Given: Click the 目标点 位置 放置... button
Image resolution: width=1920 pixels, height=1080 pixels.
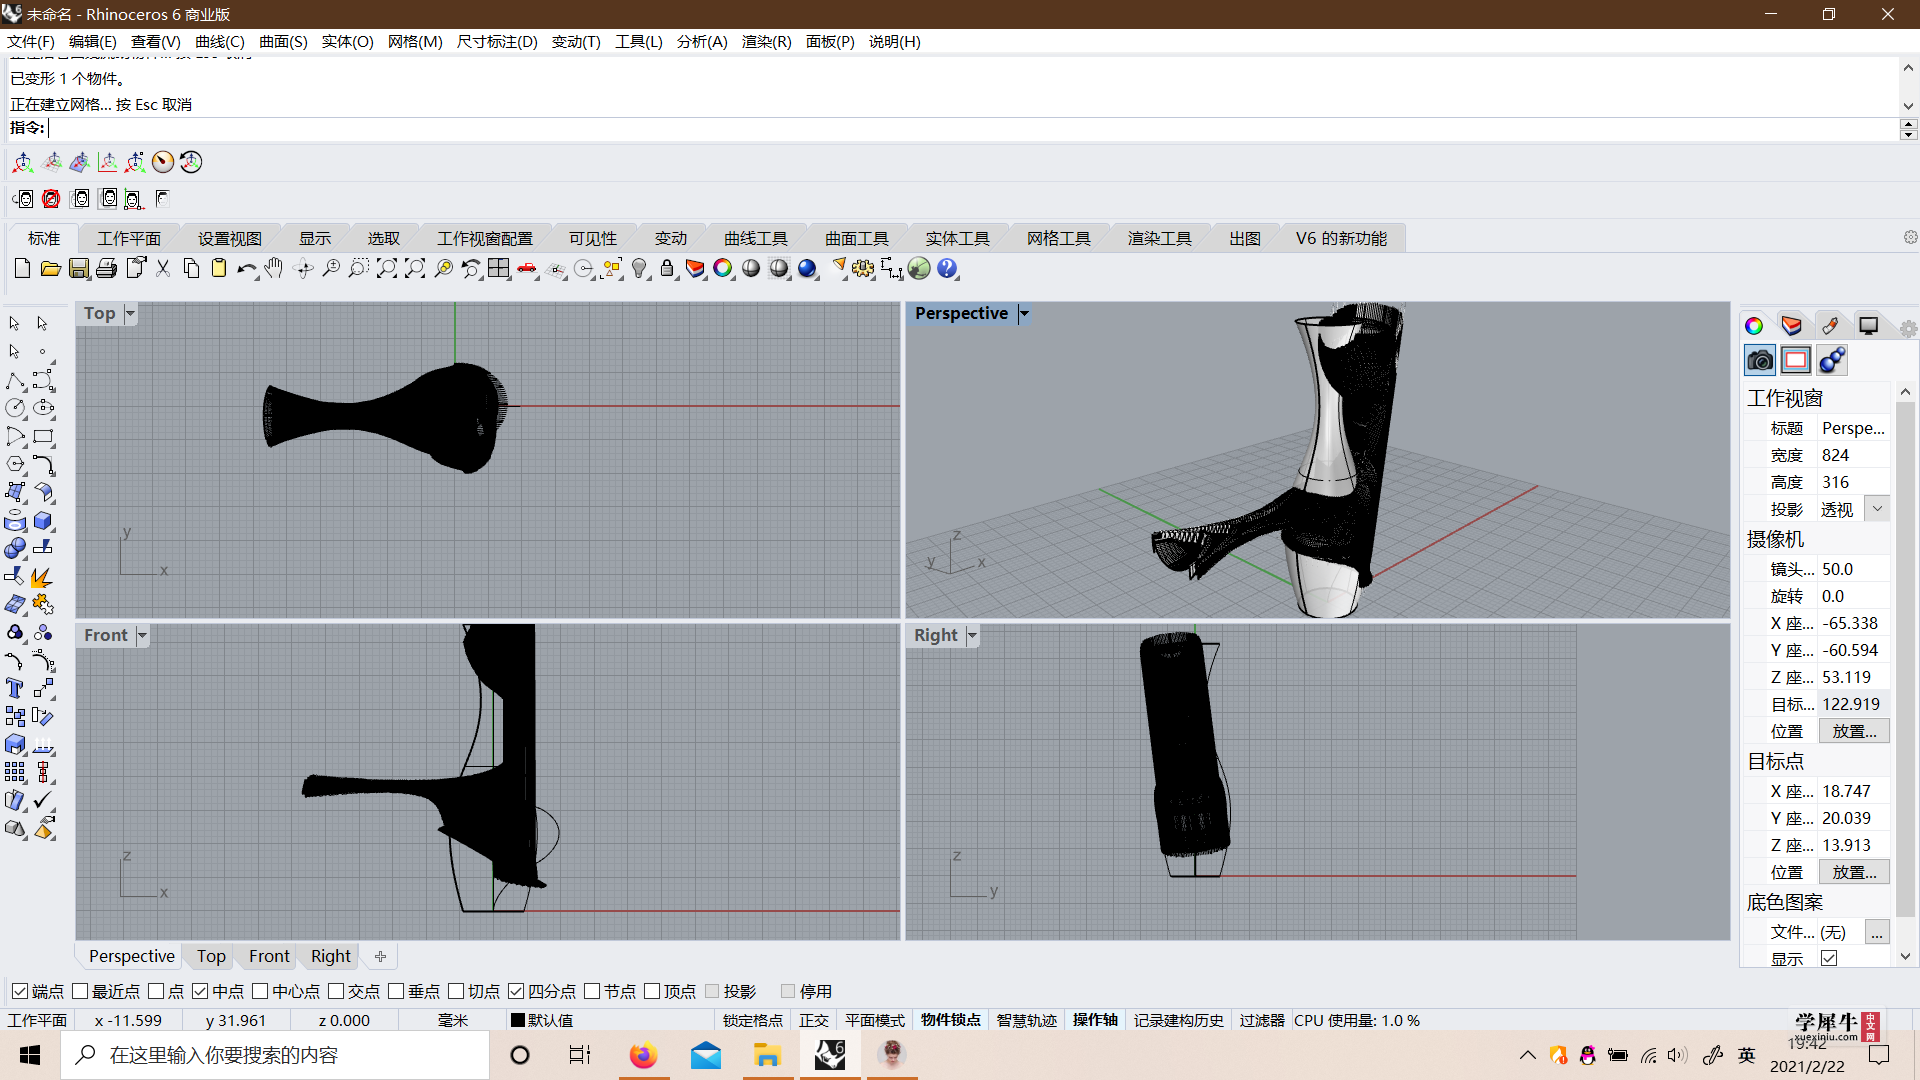Looking at the screenshot, I should coord(1853,872).
